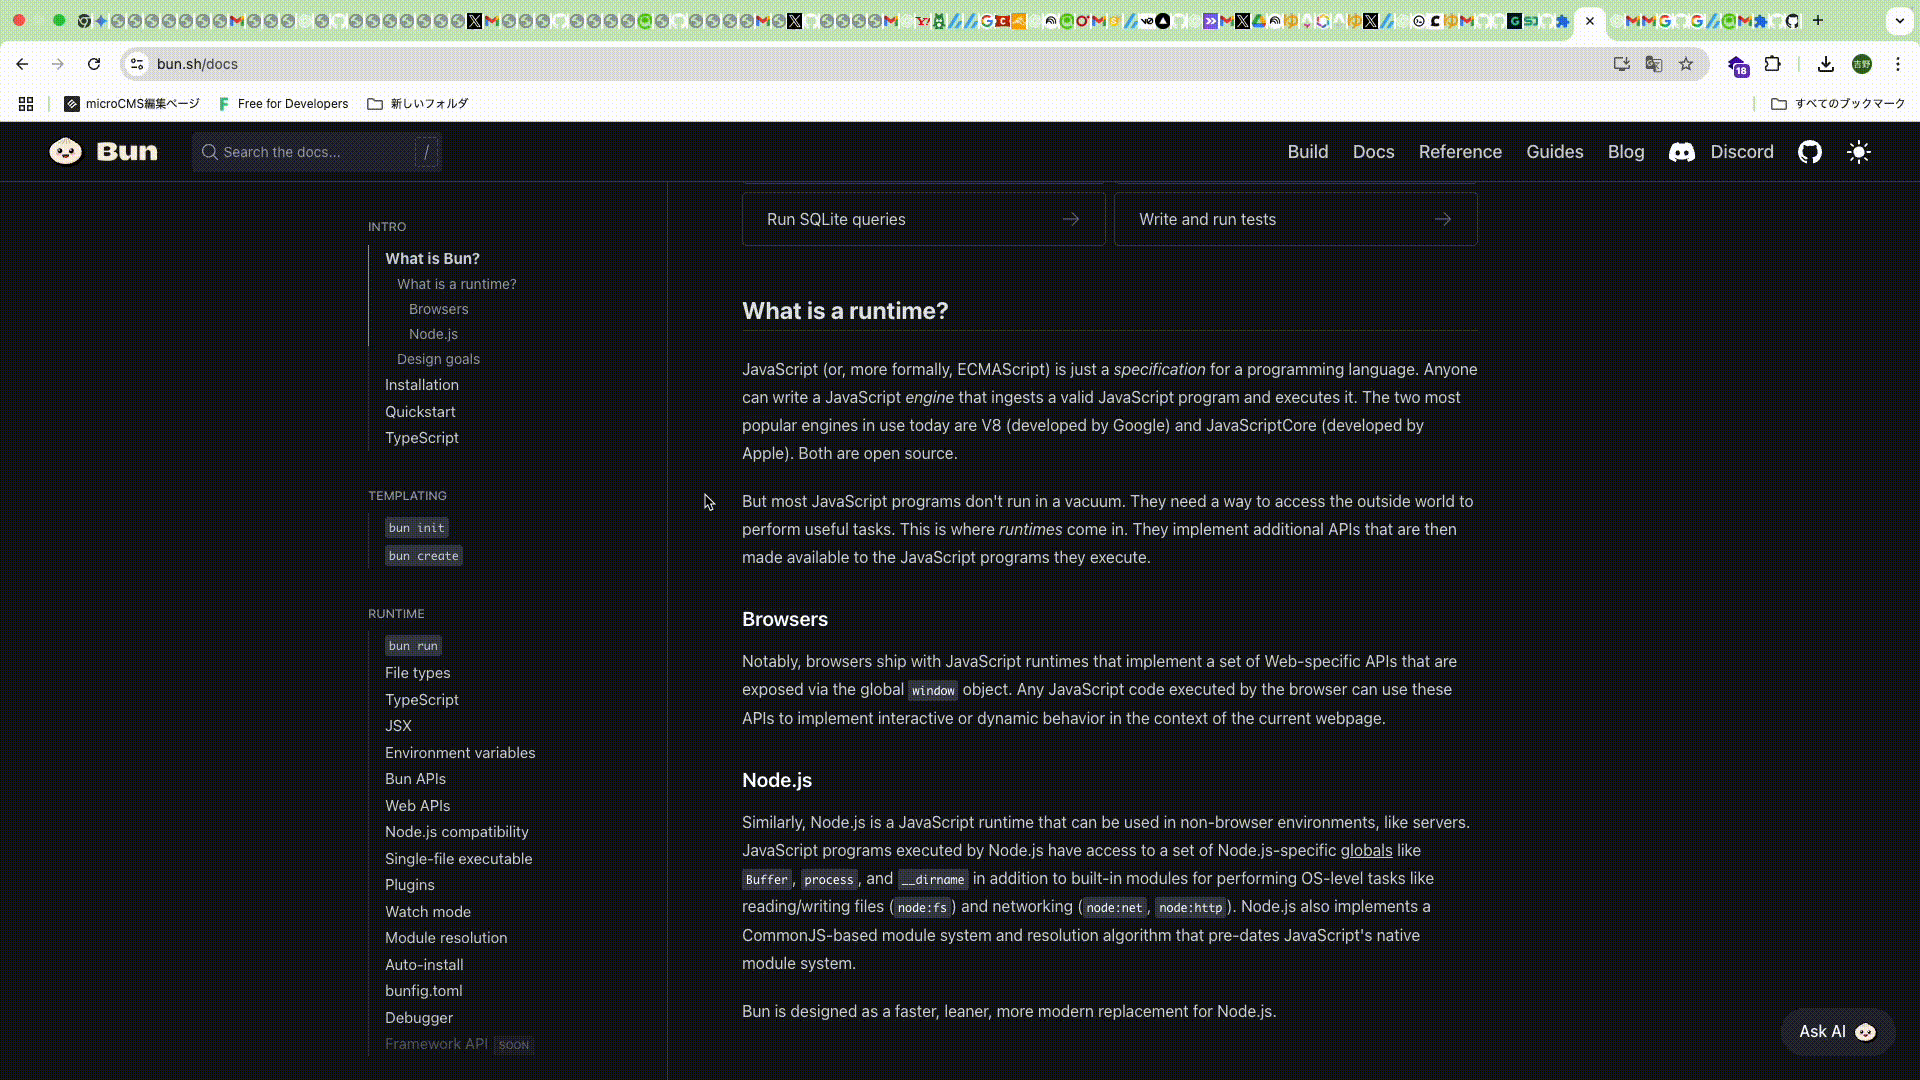1920x1080 pixels.
Task: Open Installation docs page
Action: tap(422, 385)
